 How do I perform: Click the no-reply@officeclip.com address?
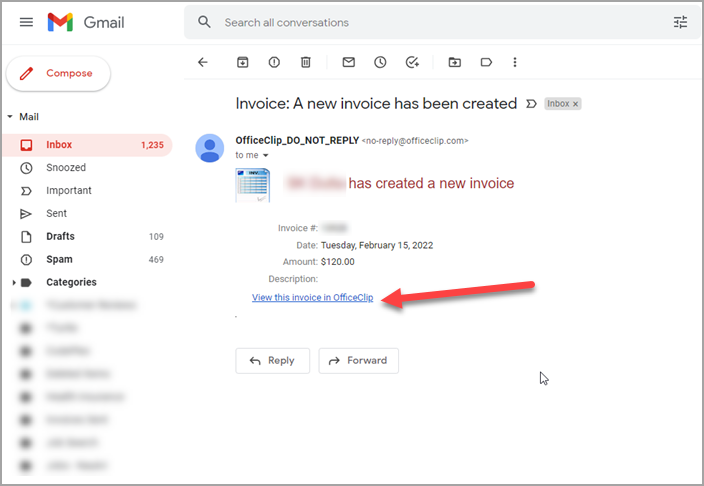(x=415, y=141)
